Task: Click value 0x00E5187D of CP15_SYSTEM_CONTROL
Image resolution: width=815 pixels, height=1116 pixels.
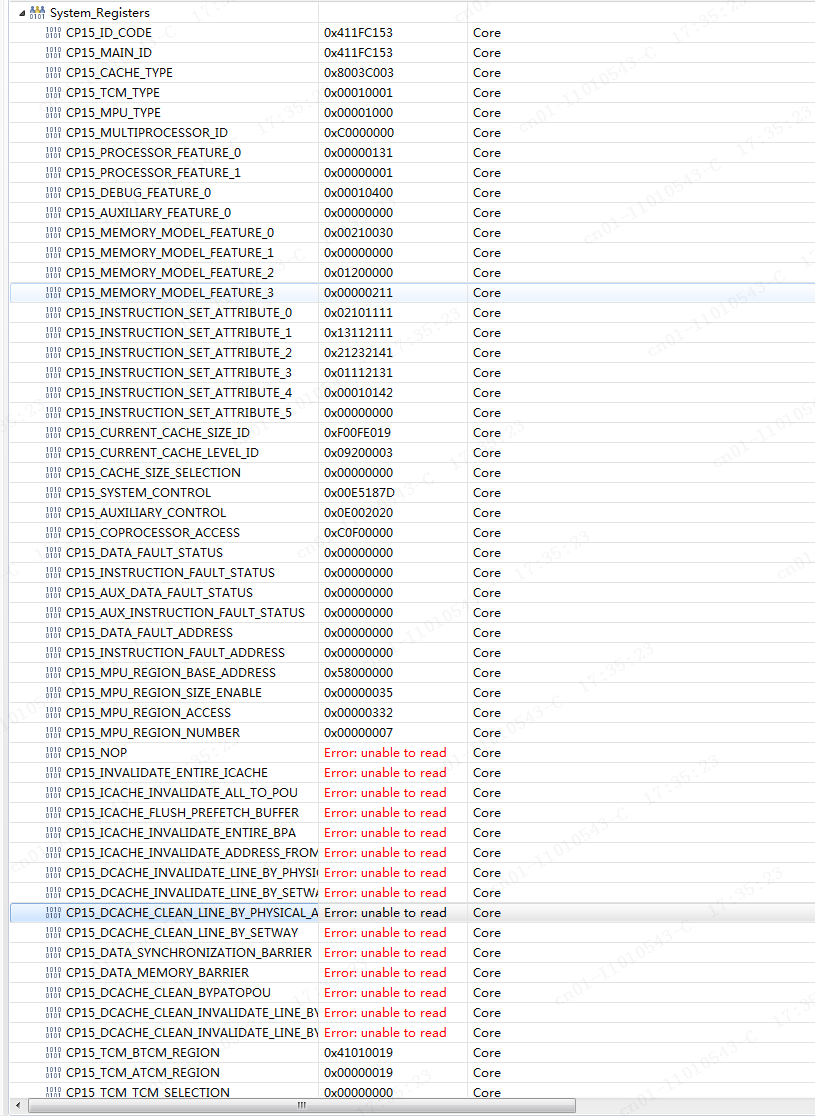Action: point(359,493)
